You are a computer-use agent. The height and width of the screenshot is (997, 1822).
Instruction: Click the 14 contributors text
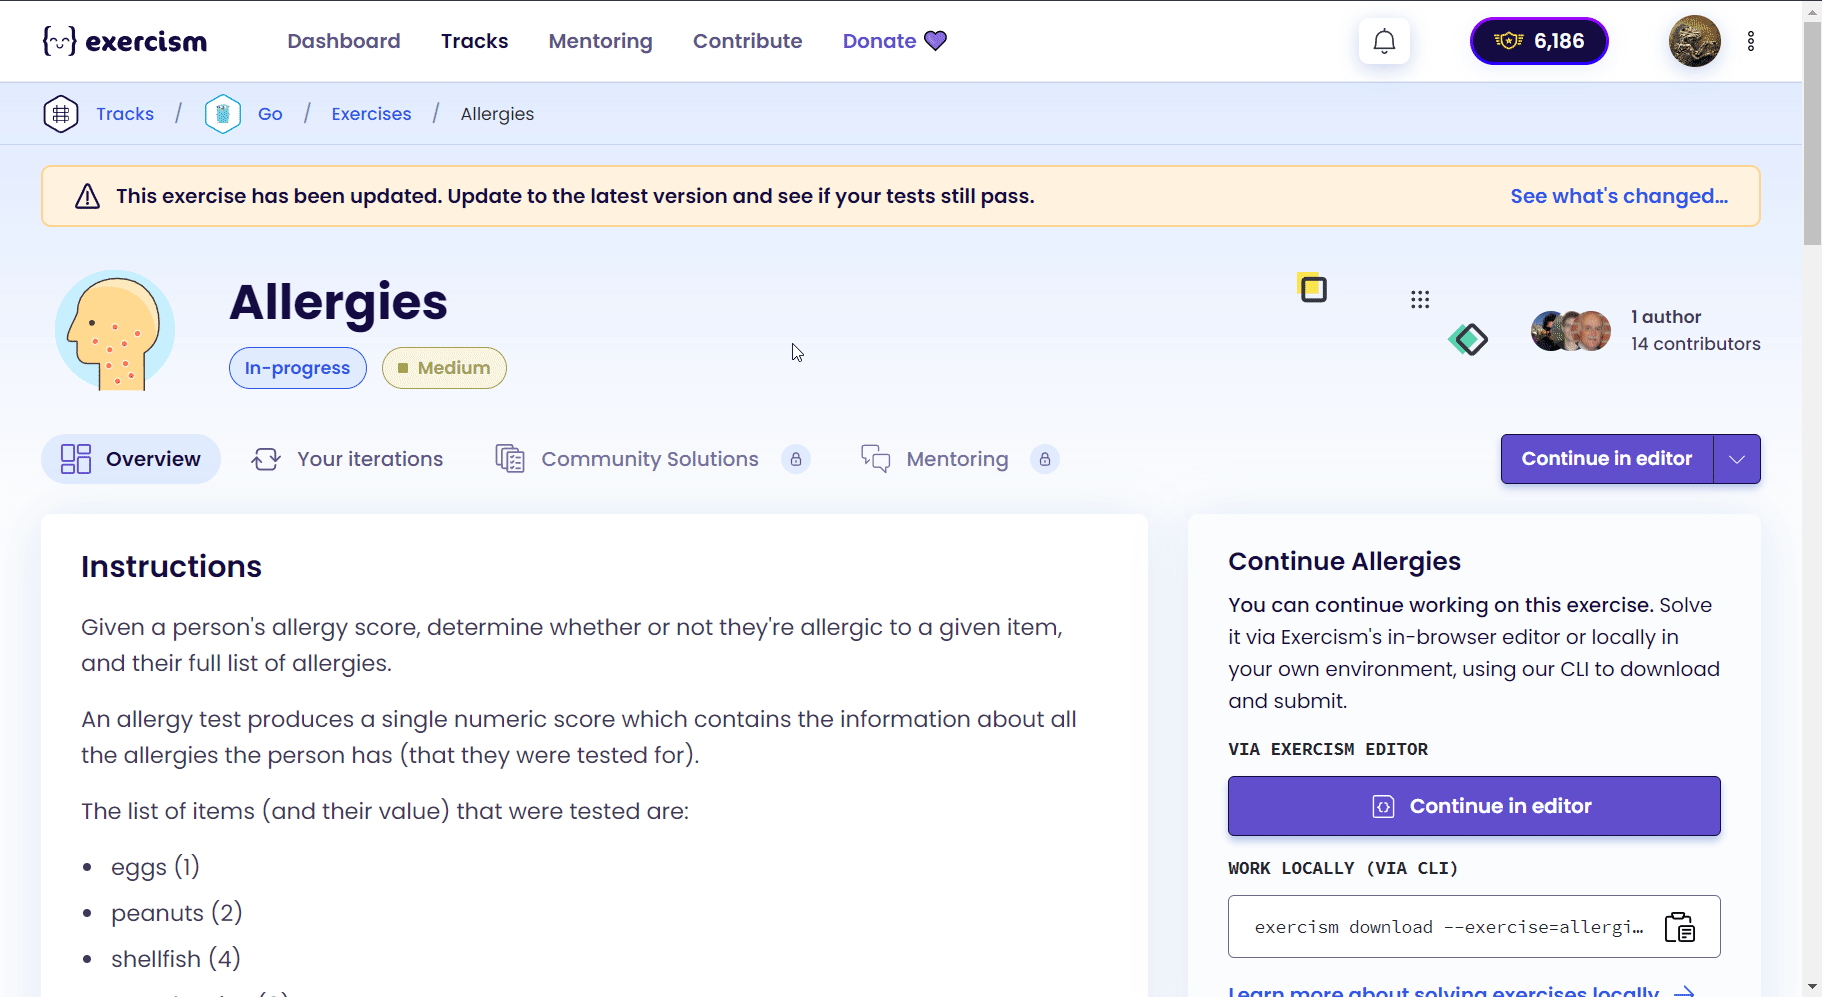pos(1695,344)
